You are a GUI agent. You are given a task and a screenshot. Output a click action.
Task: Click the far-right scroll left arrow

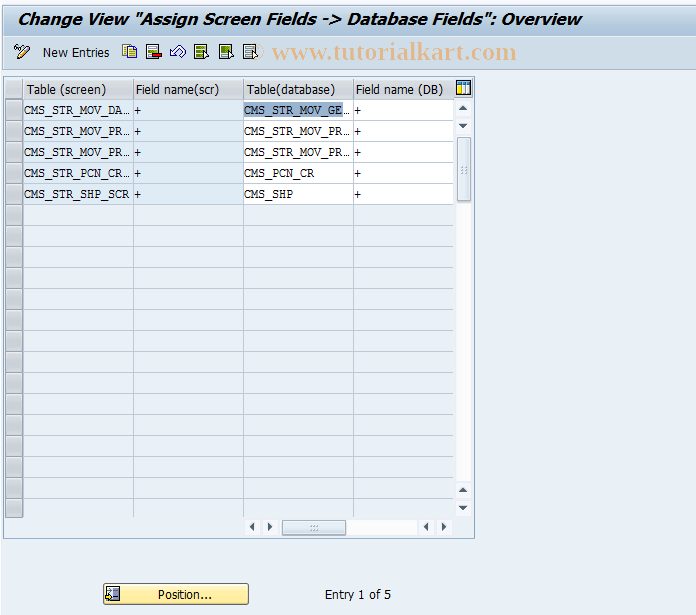click(x=426, y=527)
